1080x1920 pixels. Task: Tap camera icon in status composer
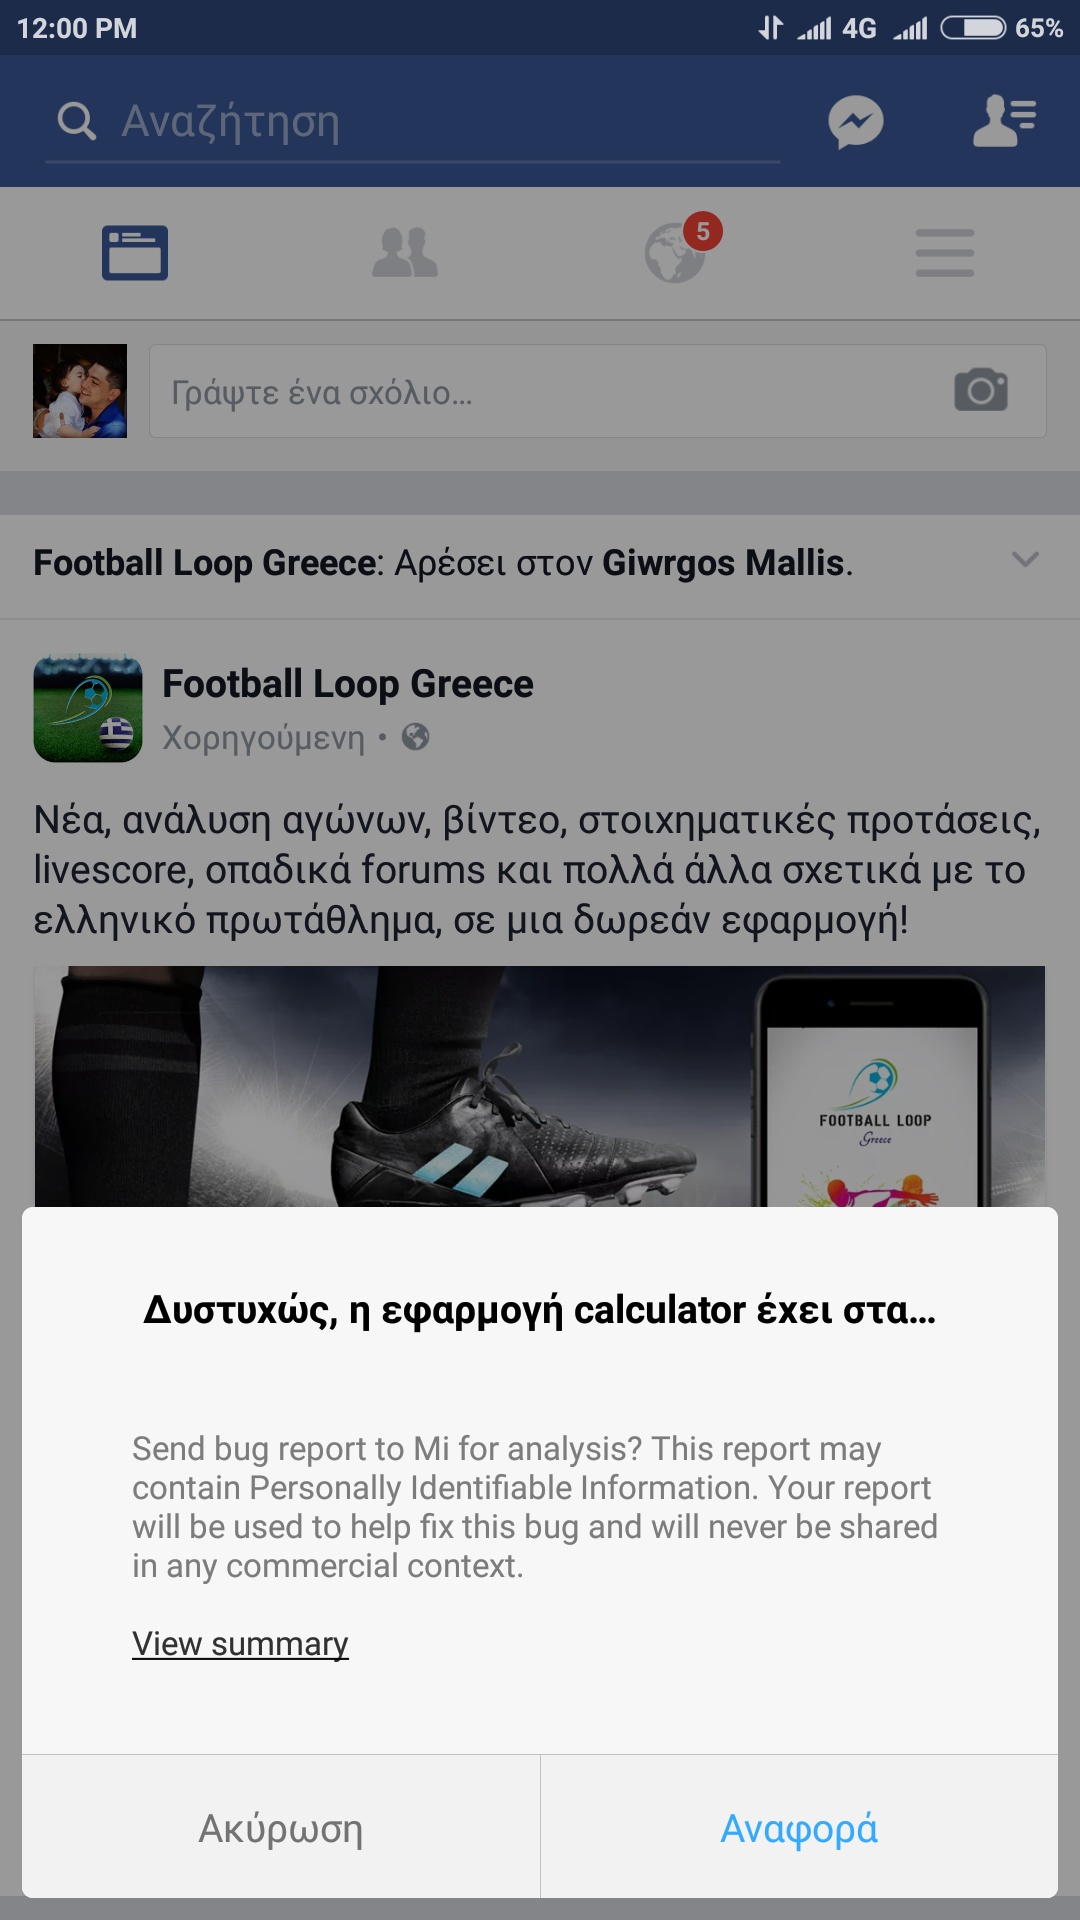point(981,390)
